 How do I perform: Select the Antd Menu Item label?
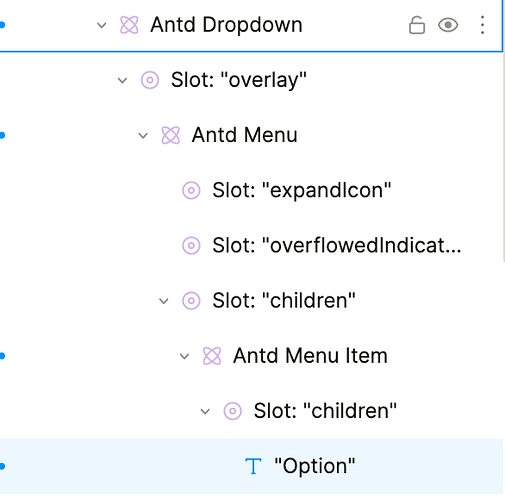click(310, 356)
